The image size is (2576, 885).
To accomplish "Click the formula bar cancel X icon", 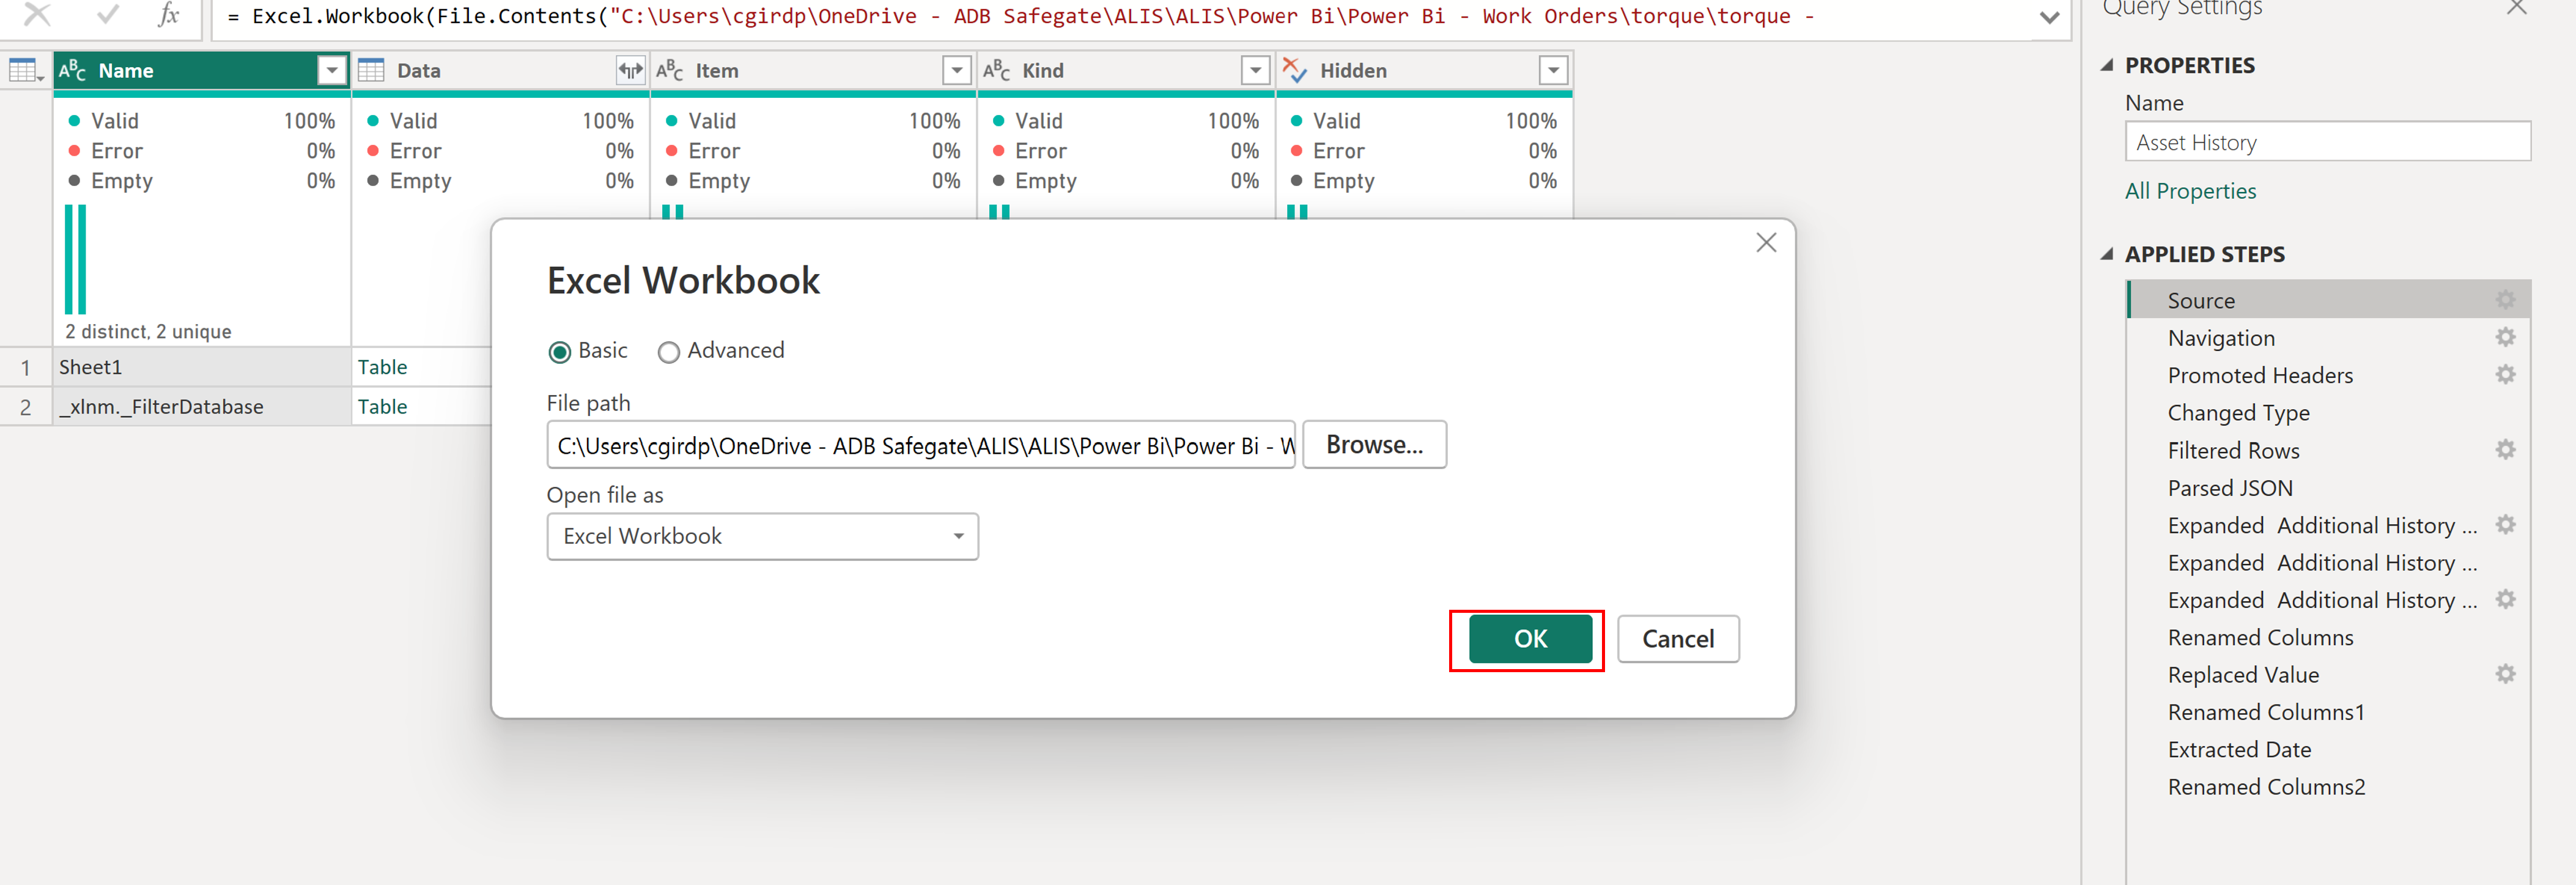I will (37, 14).
